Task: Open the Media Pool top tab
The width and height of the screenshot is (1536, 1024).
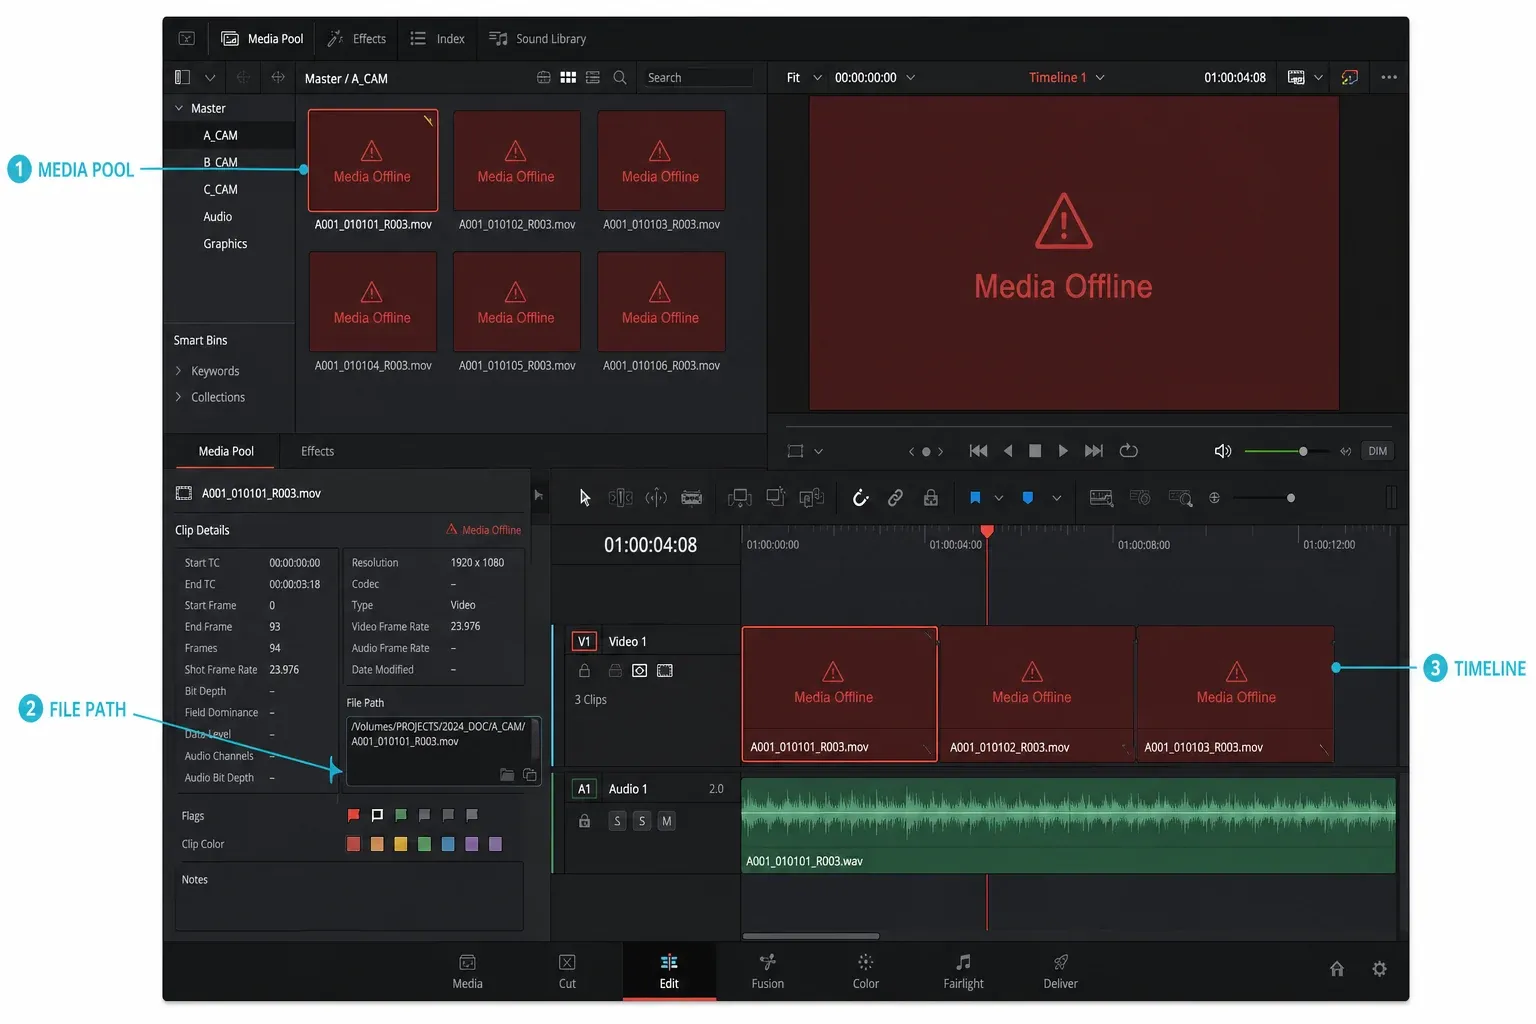Action: pos(262,39)
